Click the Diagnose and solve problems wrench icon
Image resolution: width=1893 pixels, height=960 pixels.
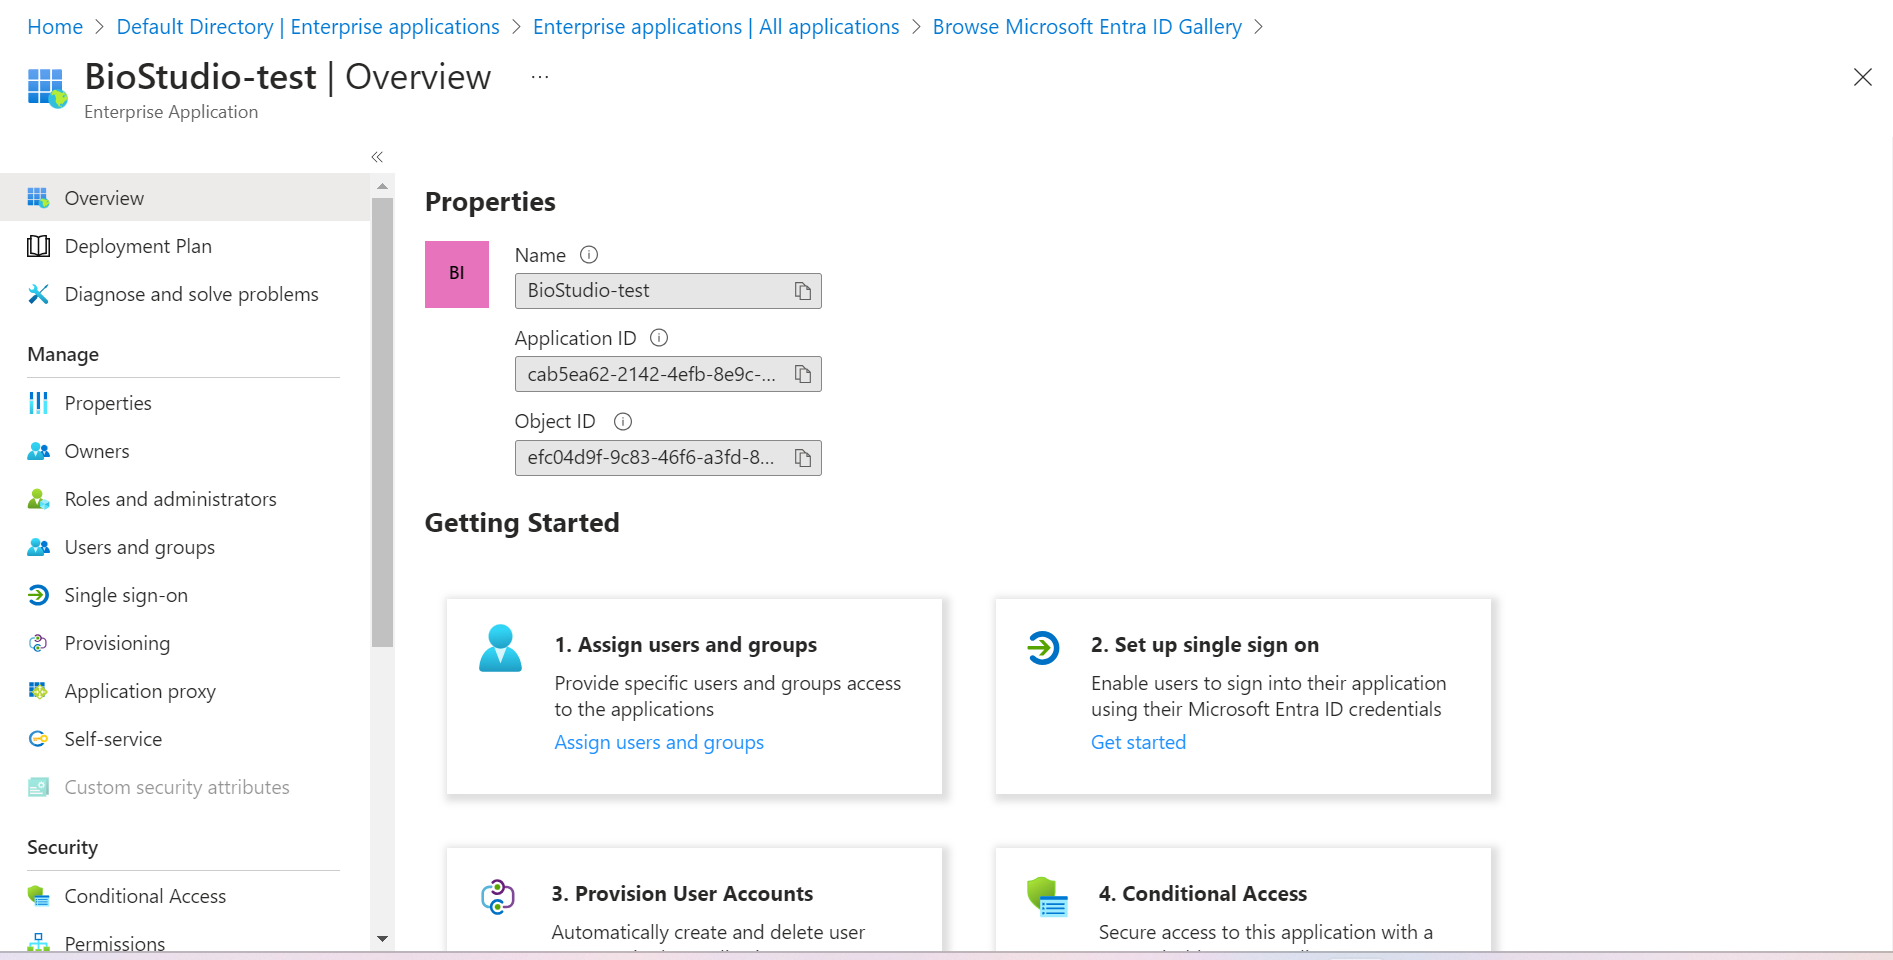pyautogui.click(x=38, y=294)
